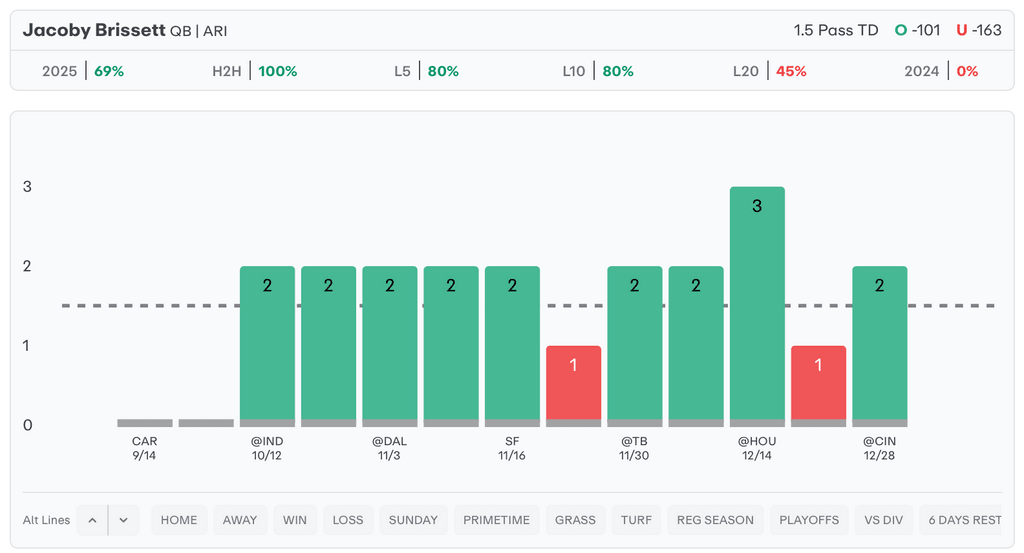Click the Alt Lines up arrow

point(92,520)
